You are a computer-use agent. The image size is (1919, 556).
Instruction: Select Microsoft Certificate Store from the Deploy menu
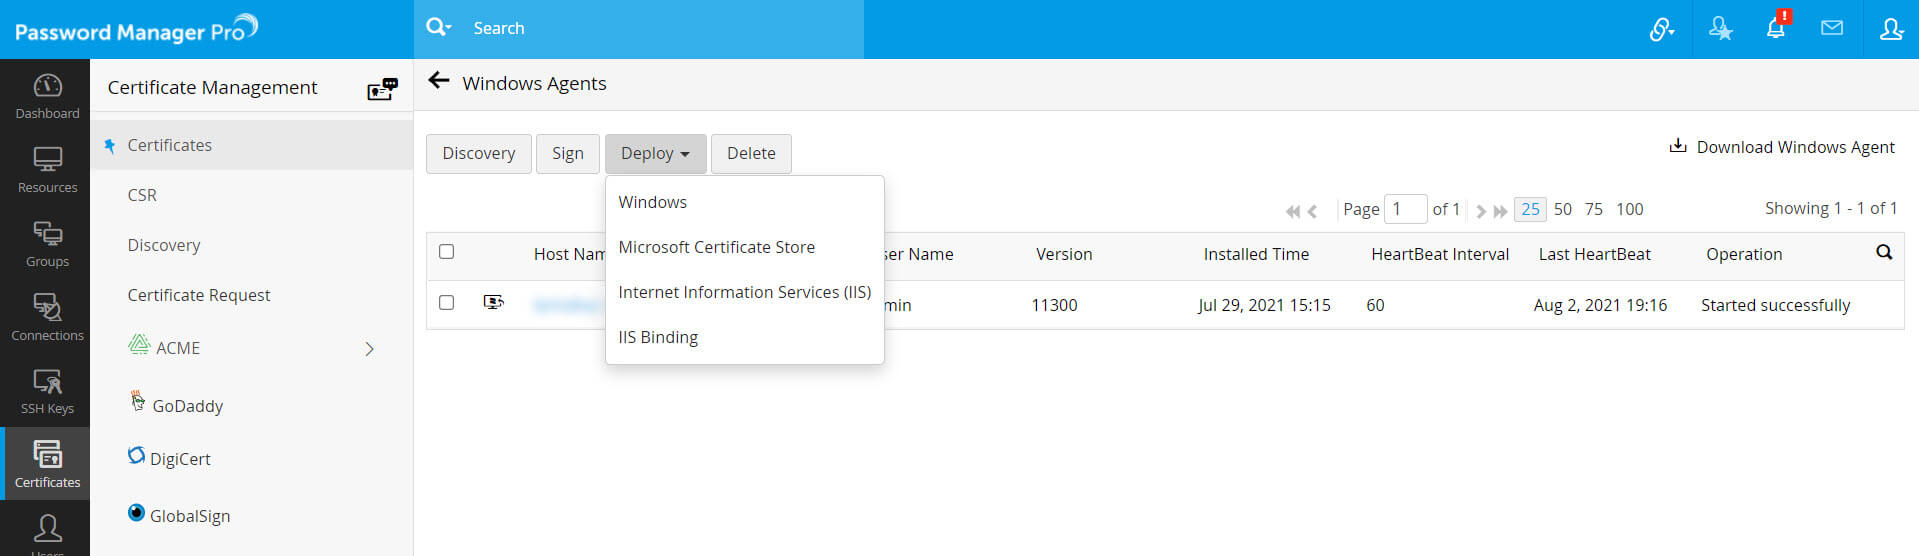(716, 247)
